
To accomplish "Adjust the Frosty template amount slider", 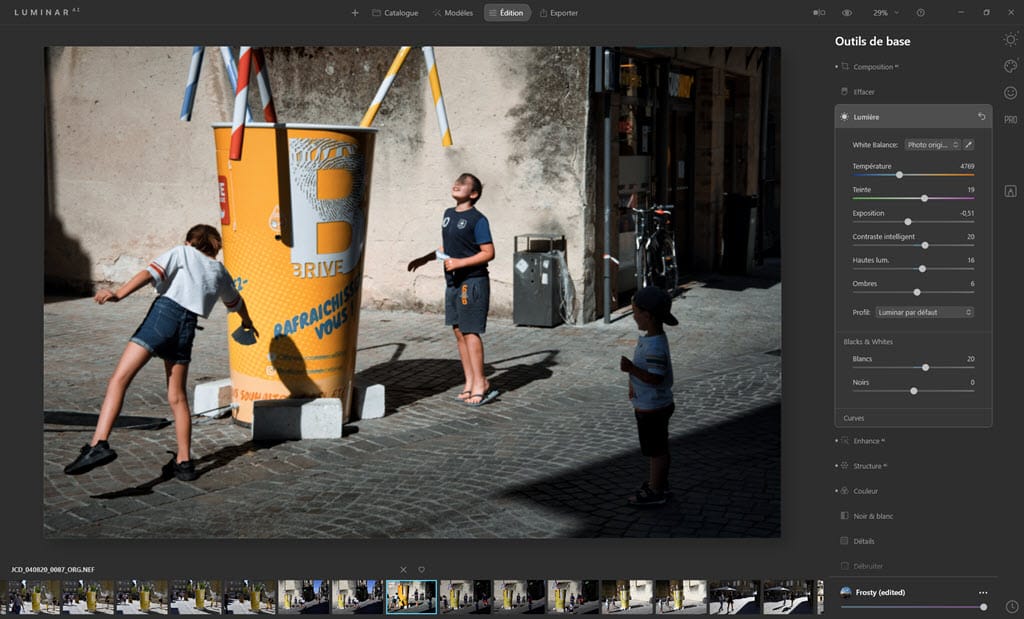I will 984,607.
